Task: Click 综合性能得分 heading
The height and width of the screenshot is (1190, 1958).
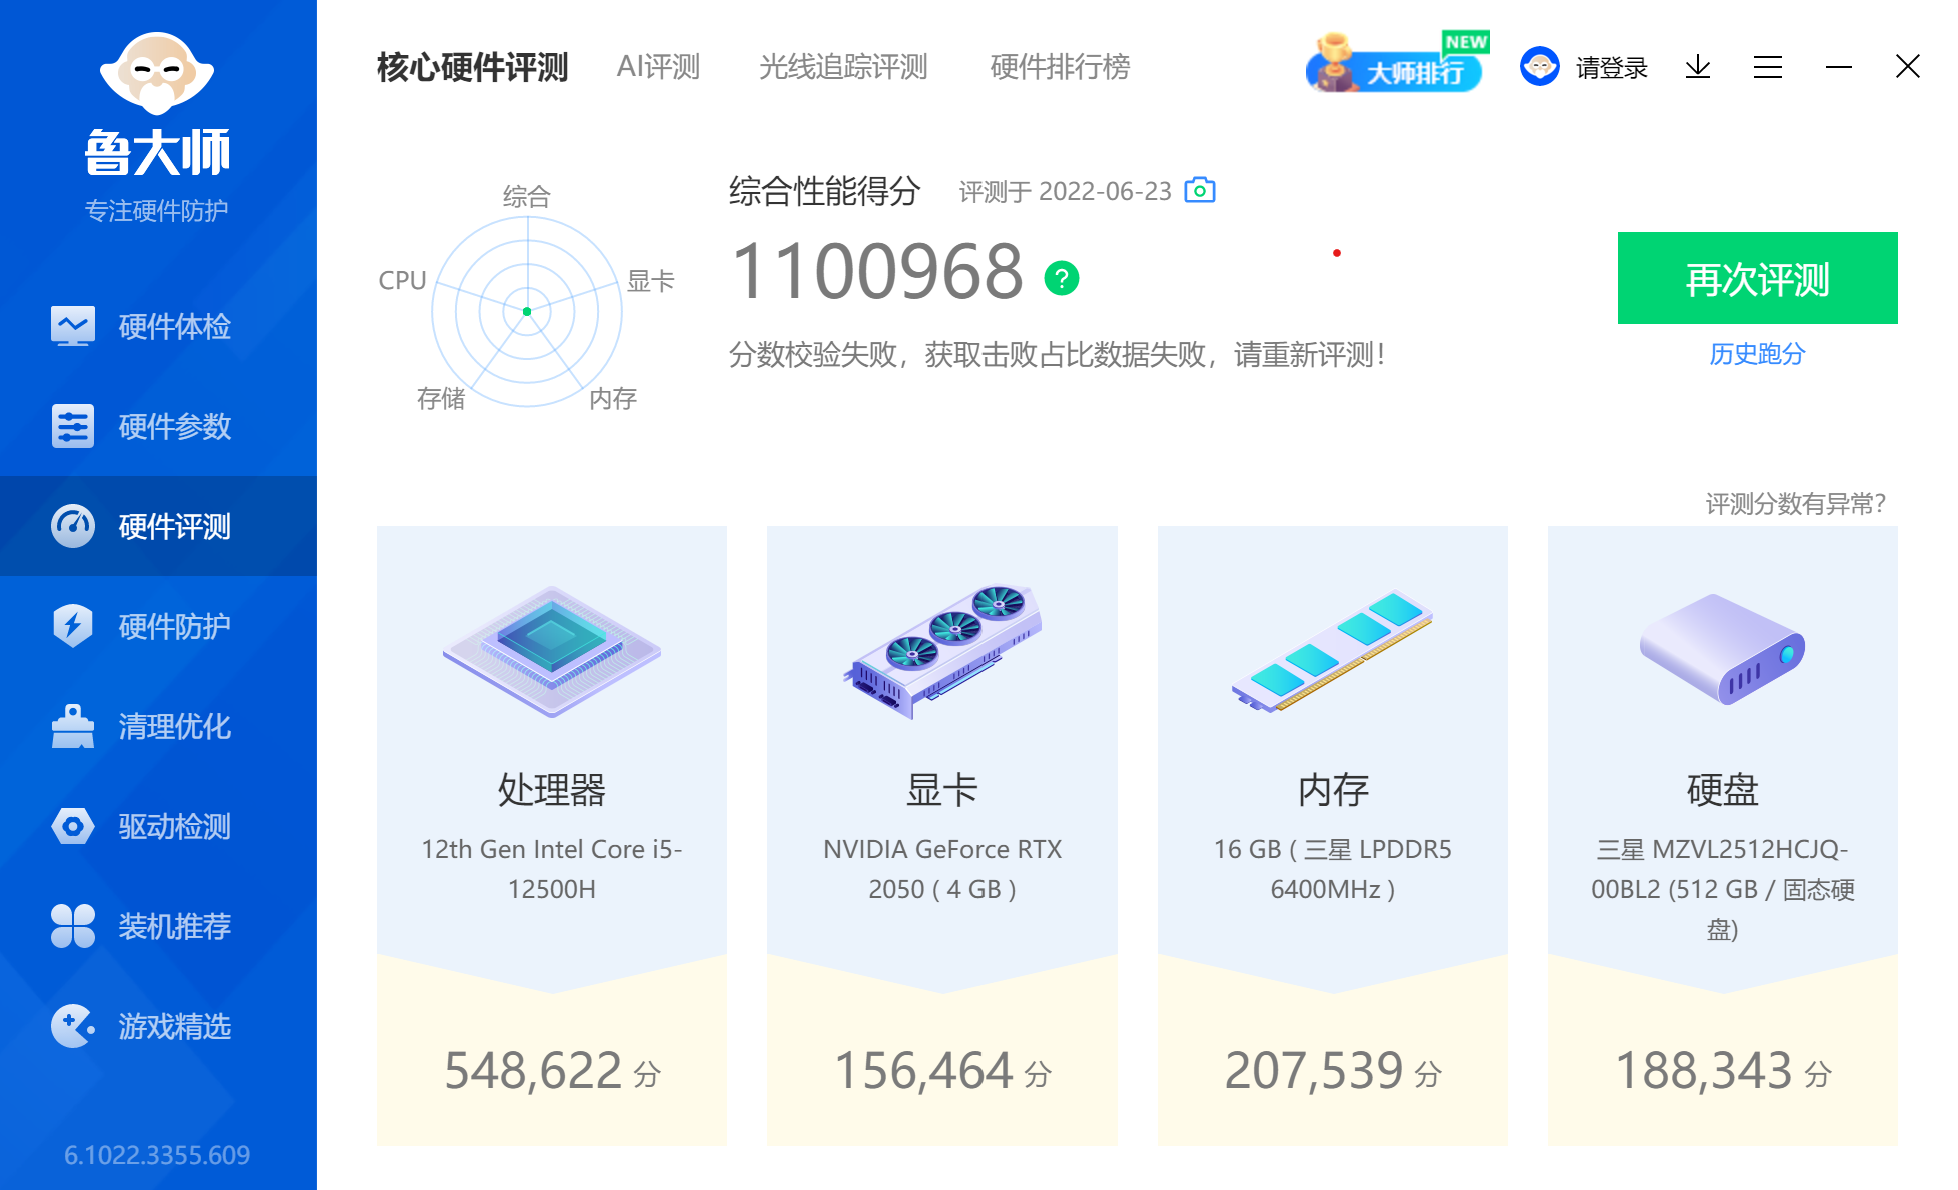Action: tap(824, 191)
